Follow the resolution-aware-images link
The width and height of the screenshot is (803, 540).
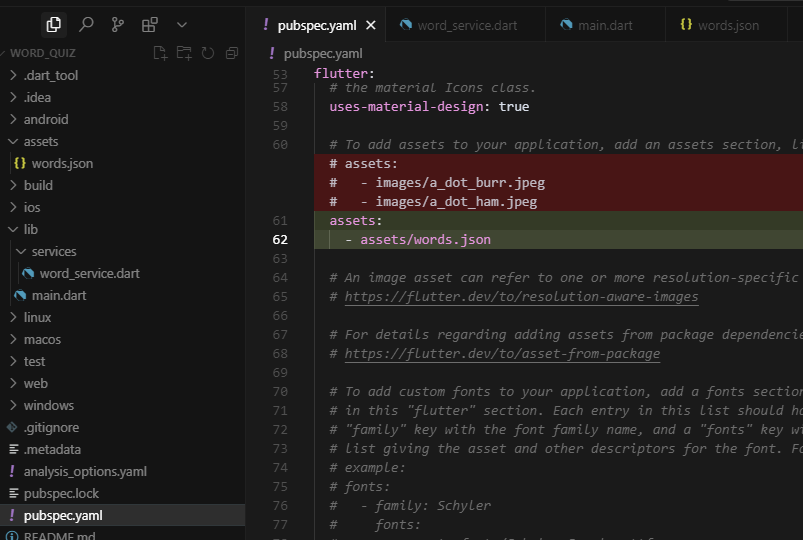point(521,297)
